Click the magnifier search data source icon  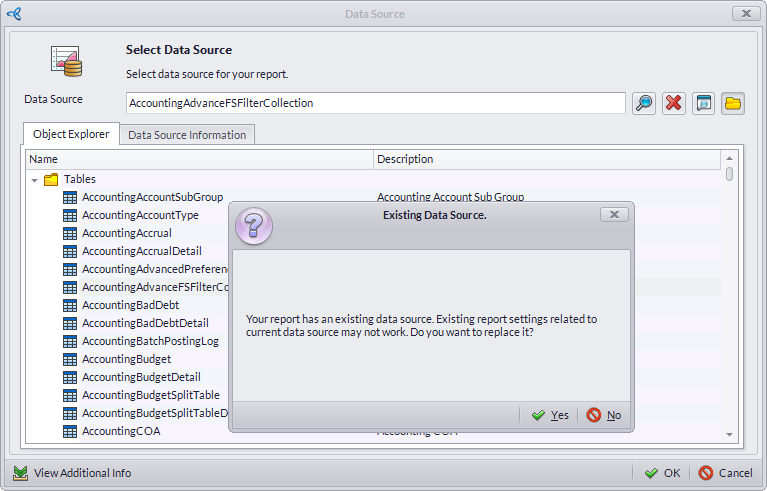click(644, 103)
